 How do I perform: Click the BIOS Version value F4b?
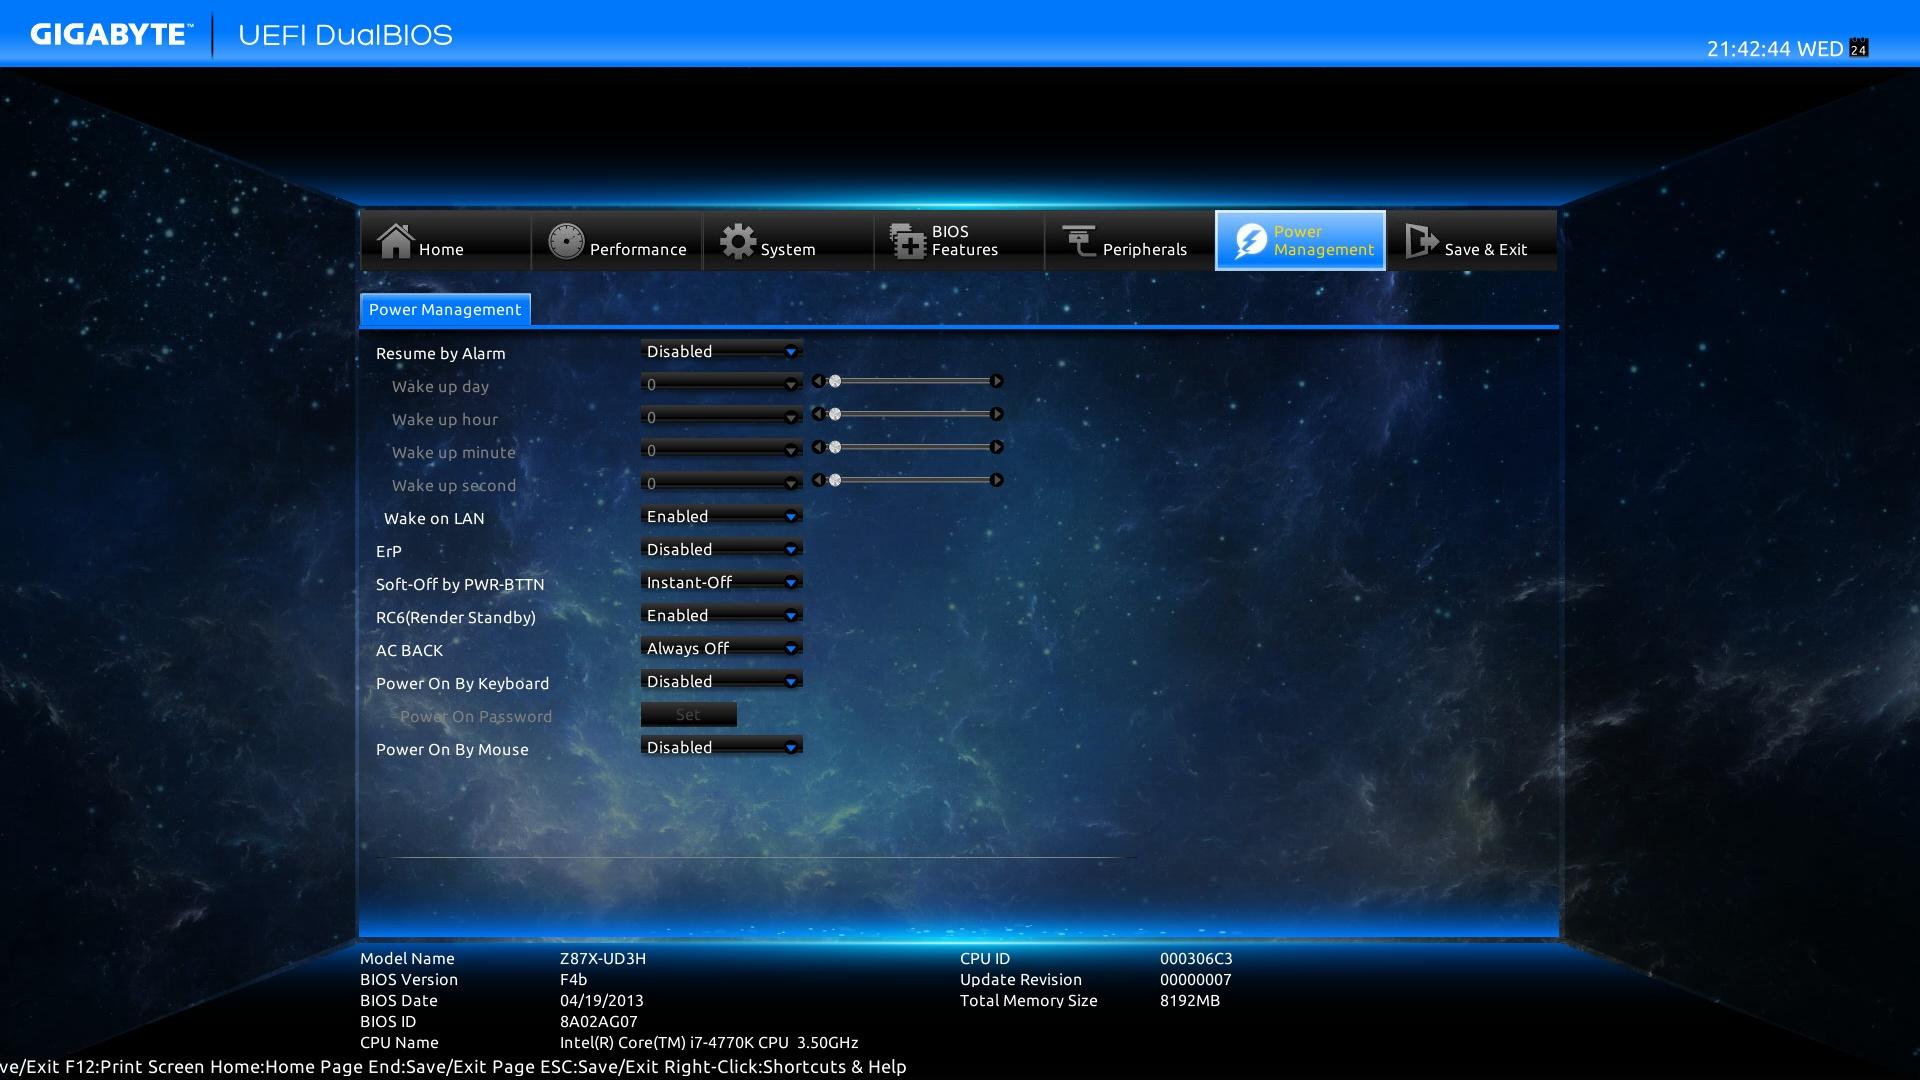coord(573,979)
